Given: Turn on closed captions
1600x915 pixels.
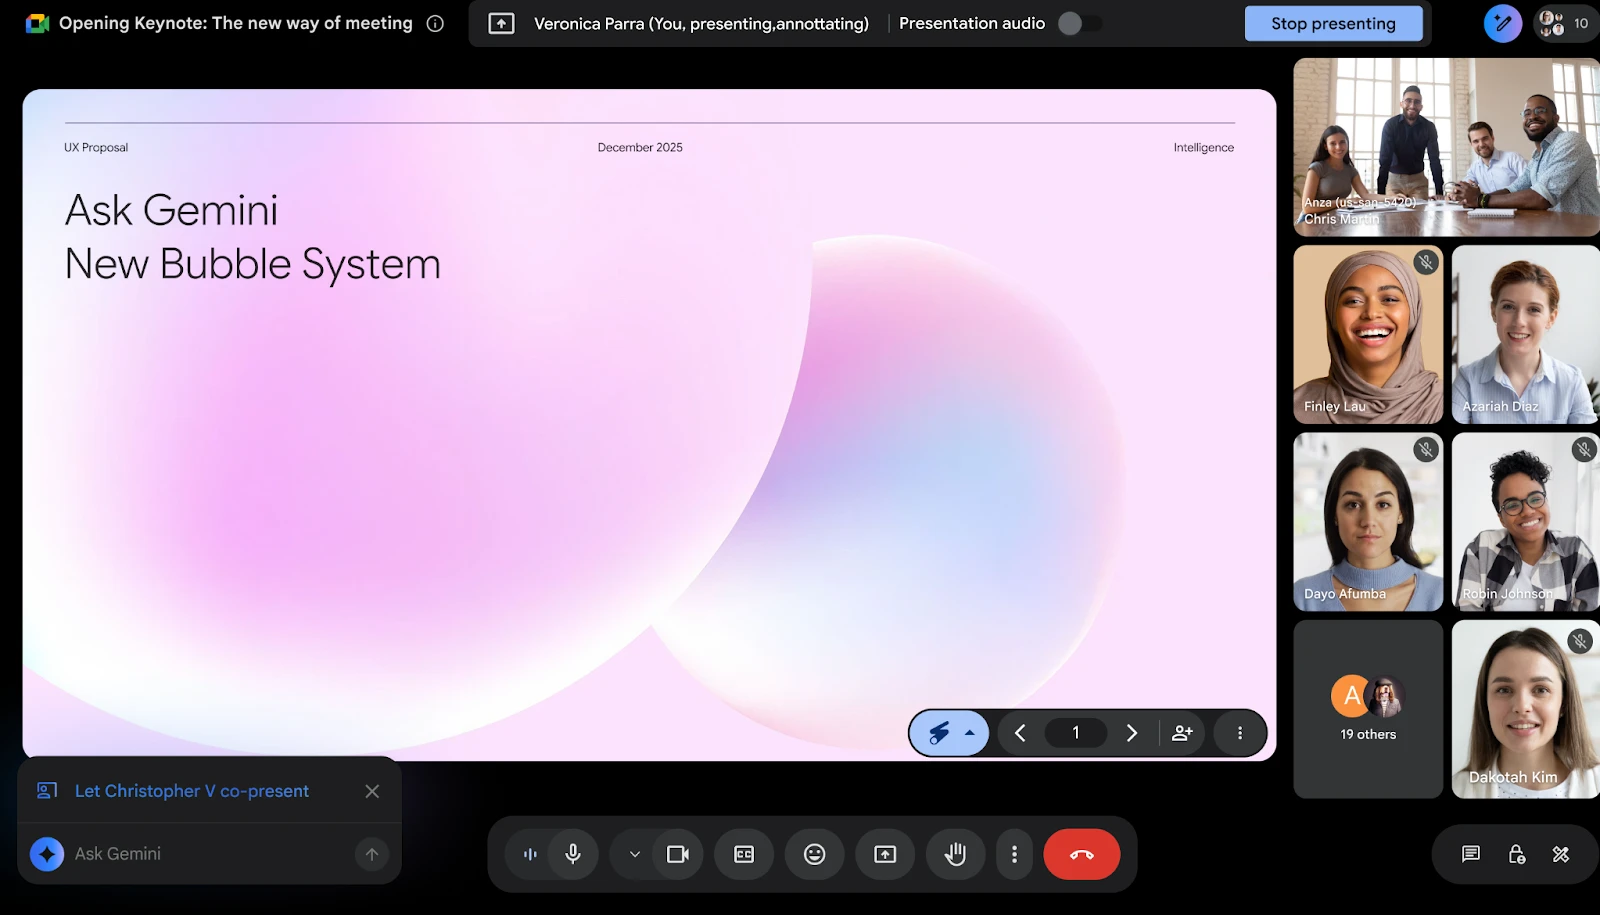Looking at the screenshot, I should 744,854.
